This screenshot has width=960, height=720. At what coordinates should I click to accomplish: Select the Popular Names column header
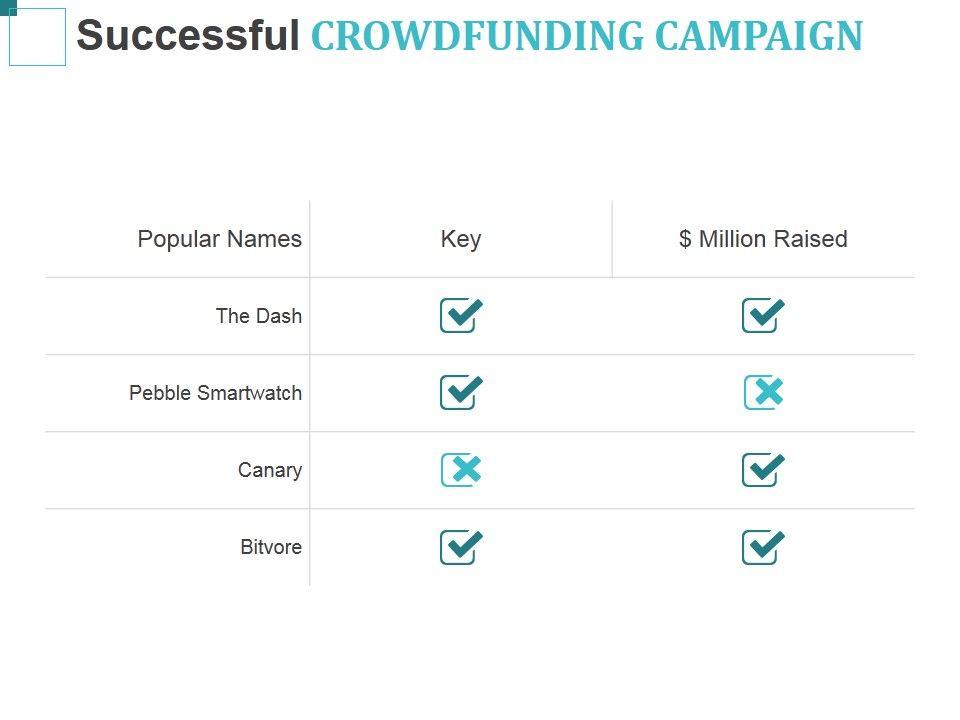[219, 239]
